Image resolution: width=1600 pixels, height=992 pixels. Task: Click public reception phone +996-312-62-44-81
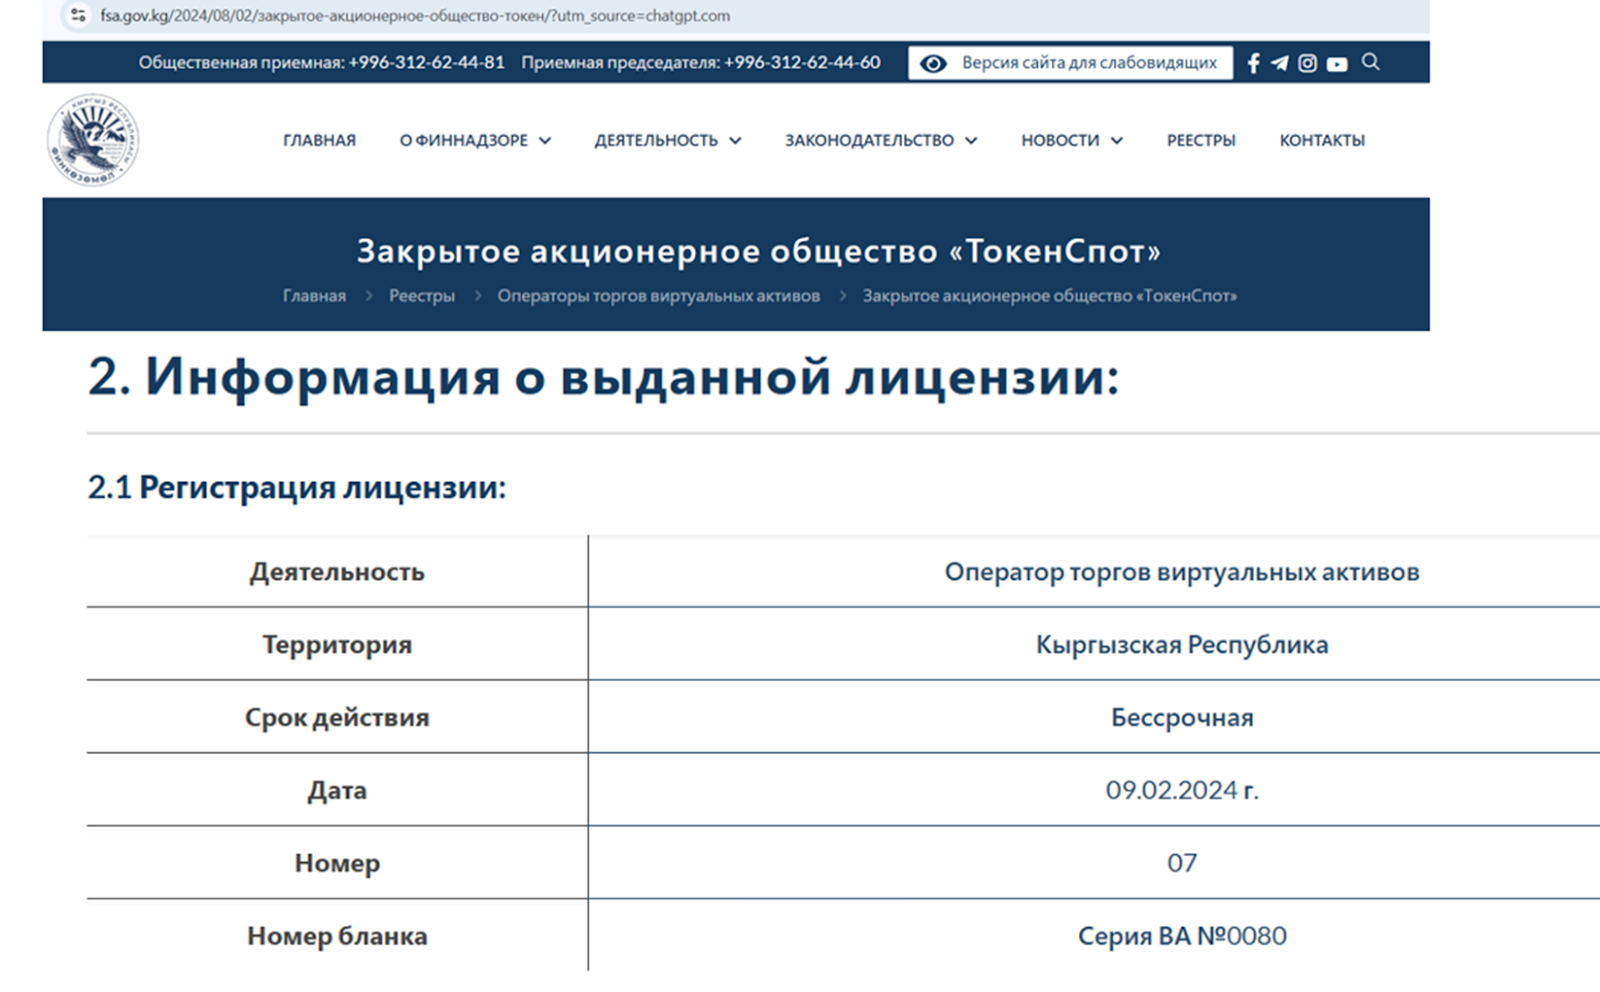coord(427,63)
